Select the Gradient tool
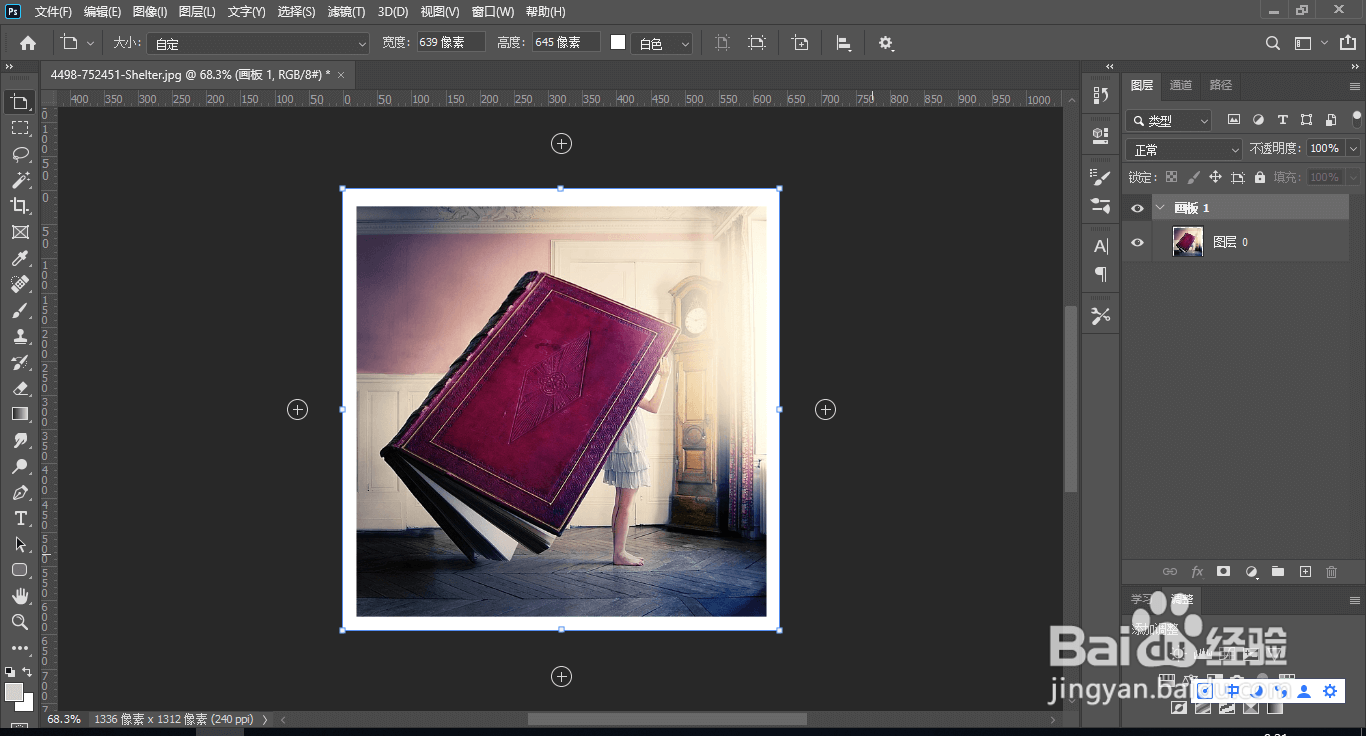 (x=20, y=414)
